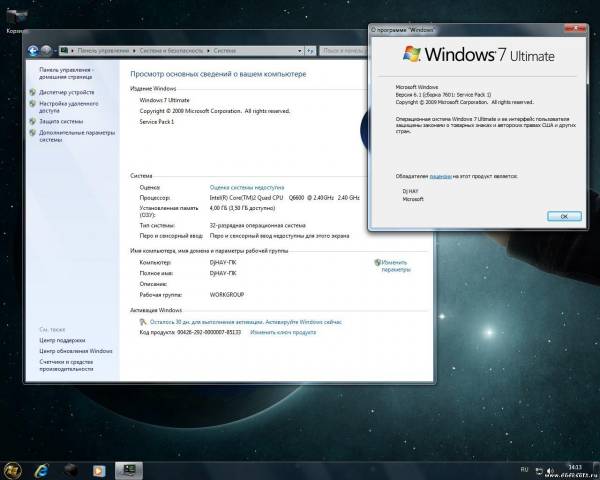Open recent pages dropdown beside Forward arrow
The image size is (600, 480).
click(55, 51)
